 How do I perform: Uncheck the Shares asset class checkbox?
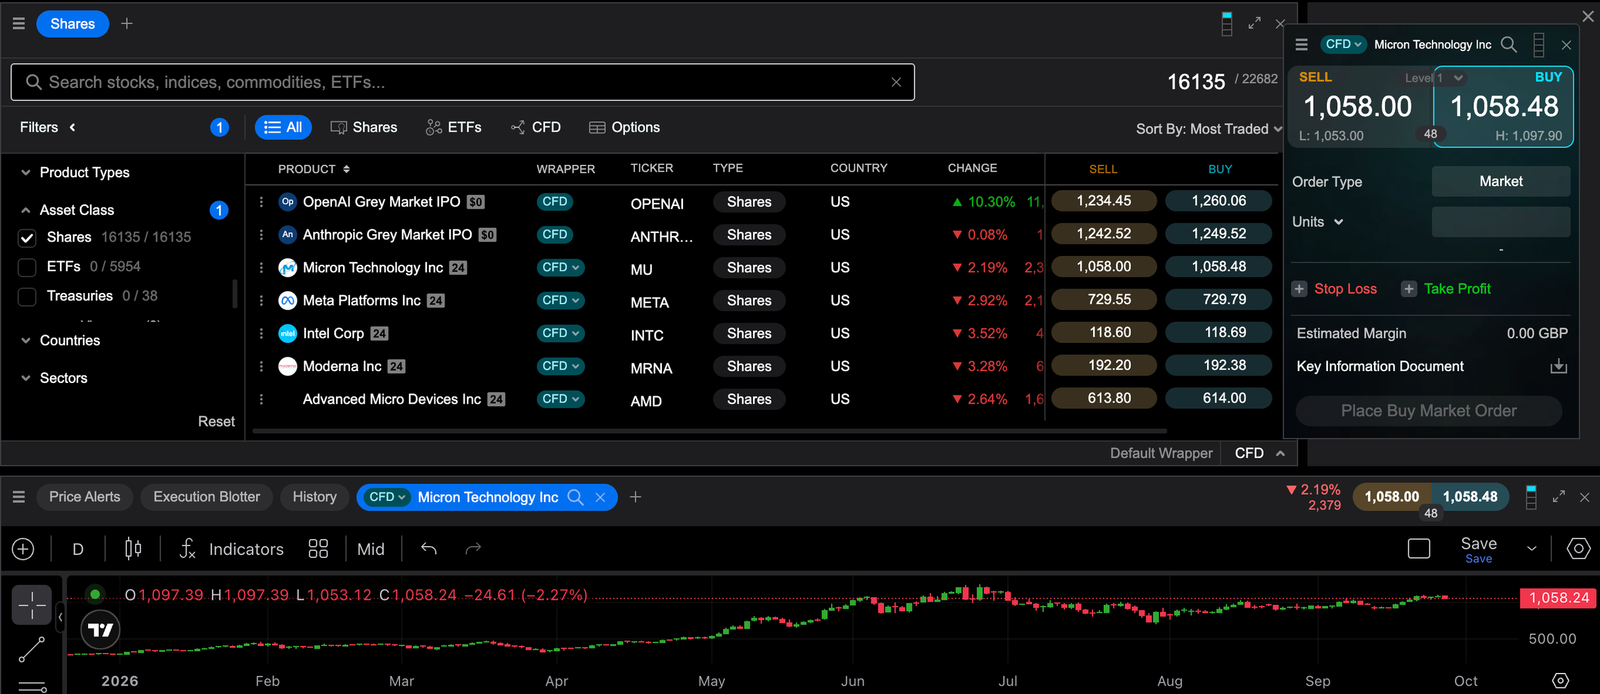(28, 238)
